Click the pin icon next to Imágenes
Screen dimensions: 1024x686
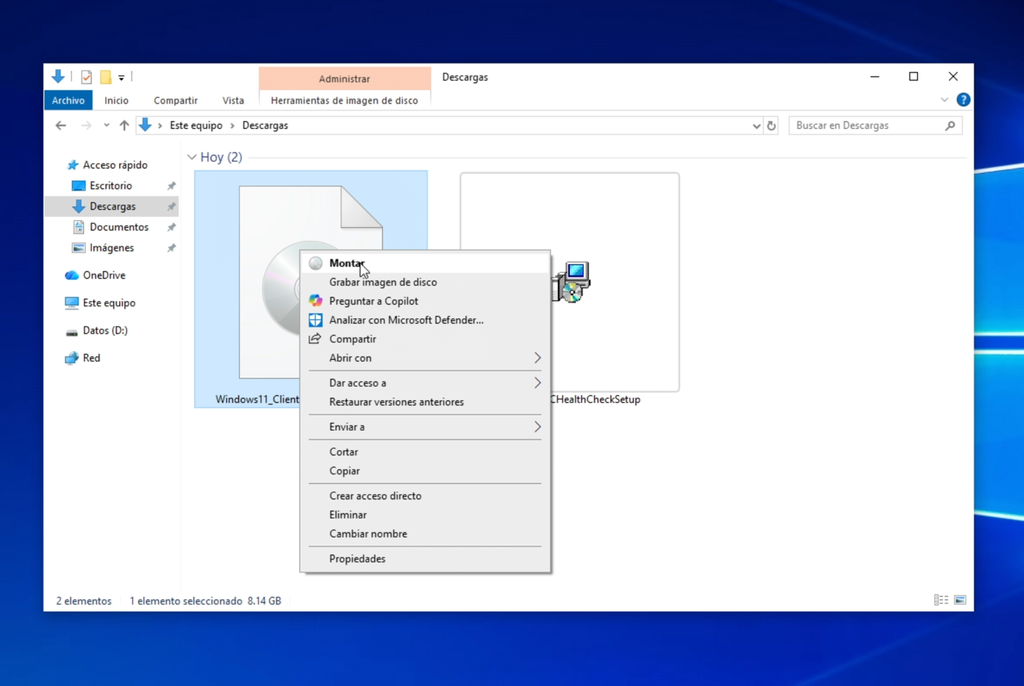tap(171, 248)
